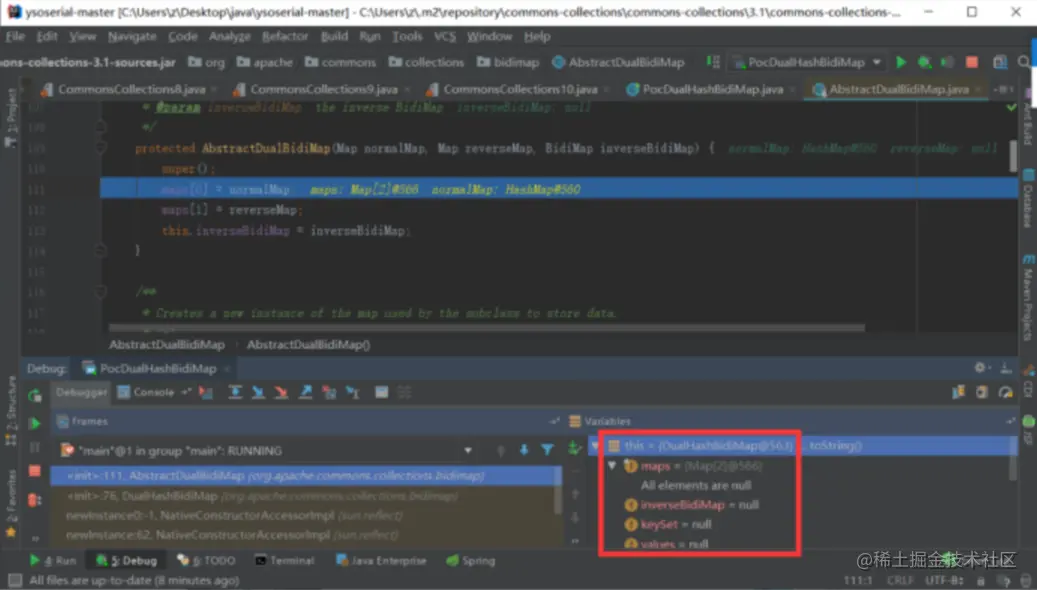Click the Step Into icon
1037x590 pixels.
[258, 392]
